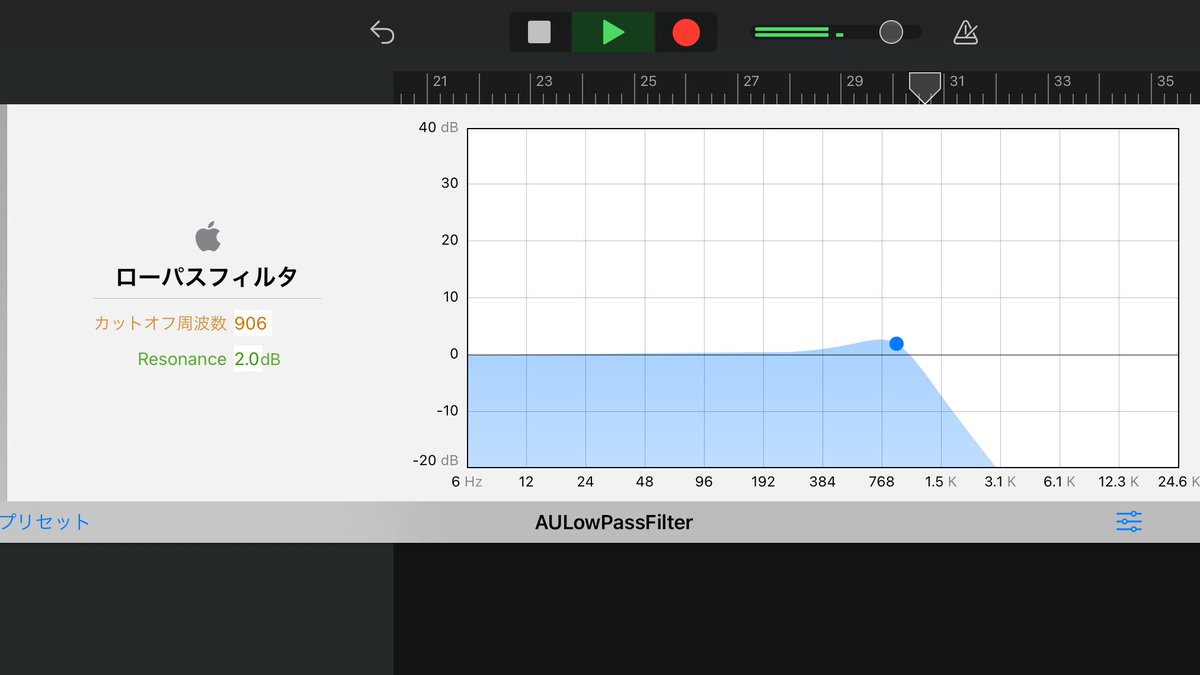Click the 40 dB axis label

coord(439,127)
